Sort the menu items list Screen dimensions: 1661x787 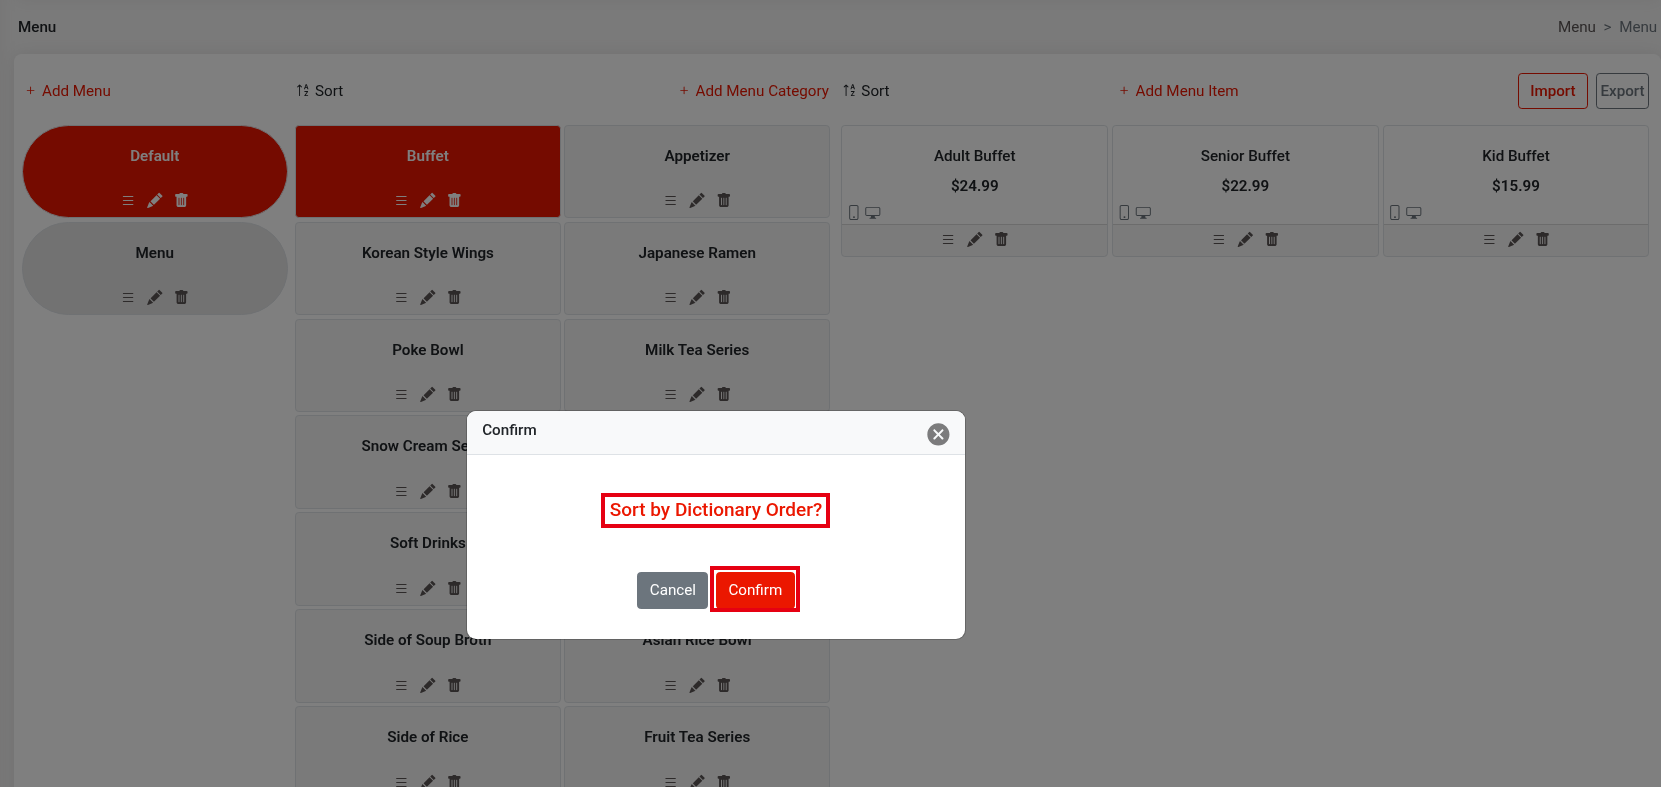[866, 91]
